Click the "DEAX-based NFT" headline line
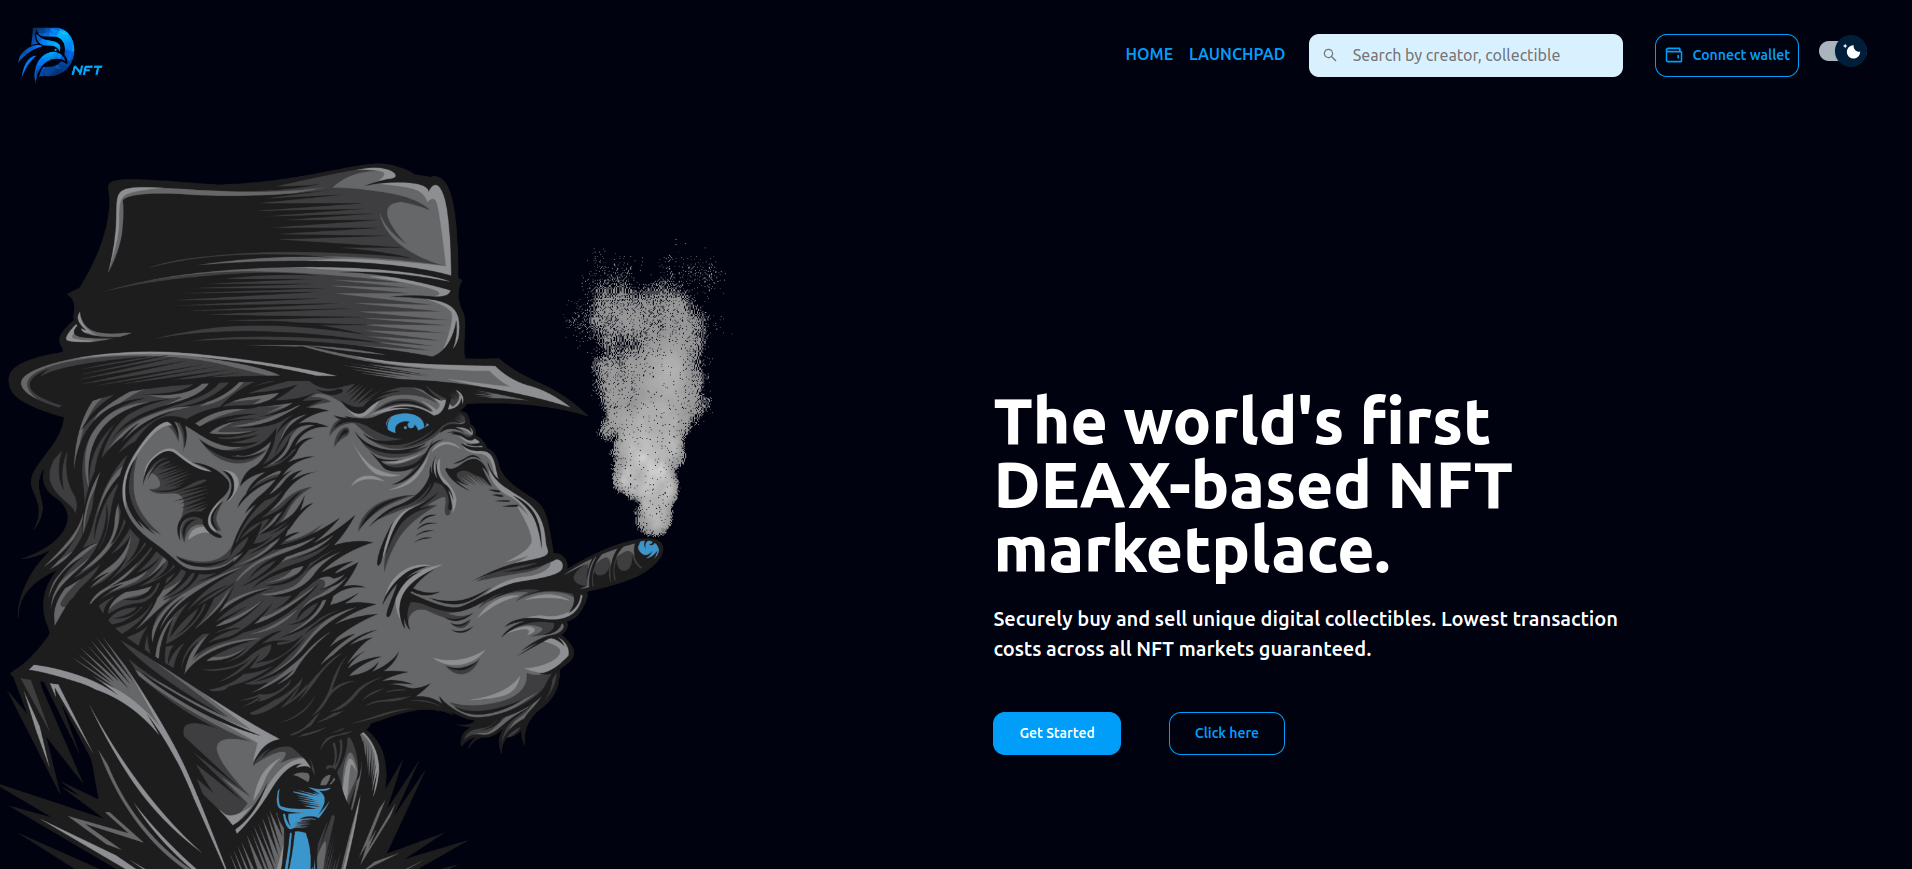 (1253, 486)
